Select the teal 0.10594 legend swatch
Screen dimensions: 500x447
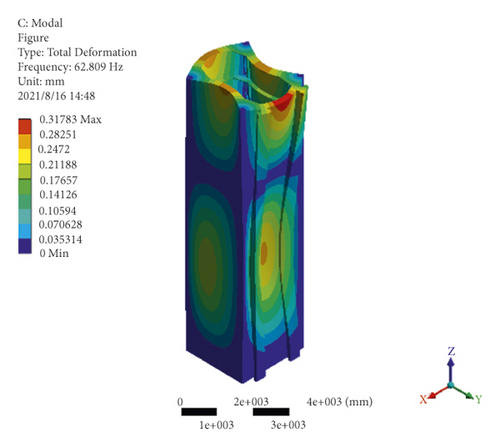coord(25,217)
